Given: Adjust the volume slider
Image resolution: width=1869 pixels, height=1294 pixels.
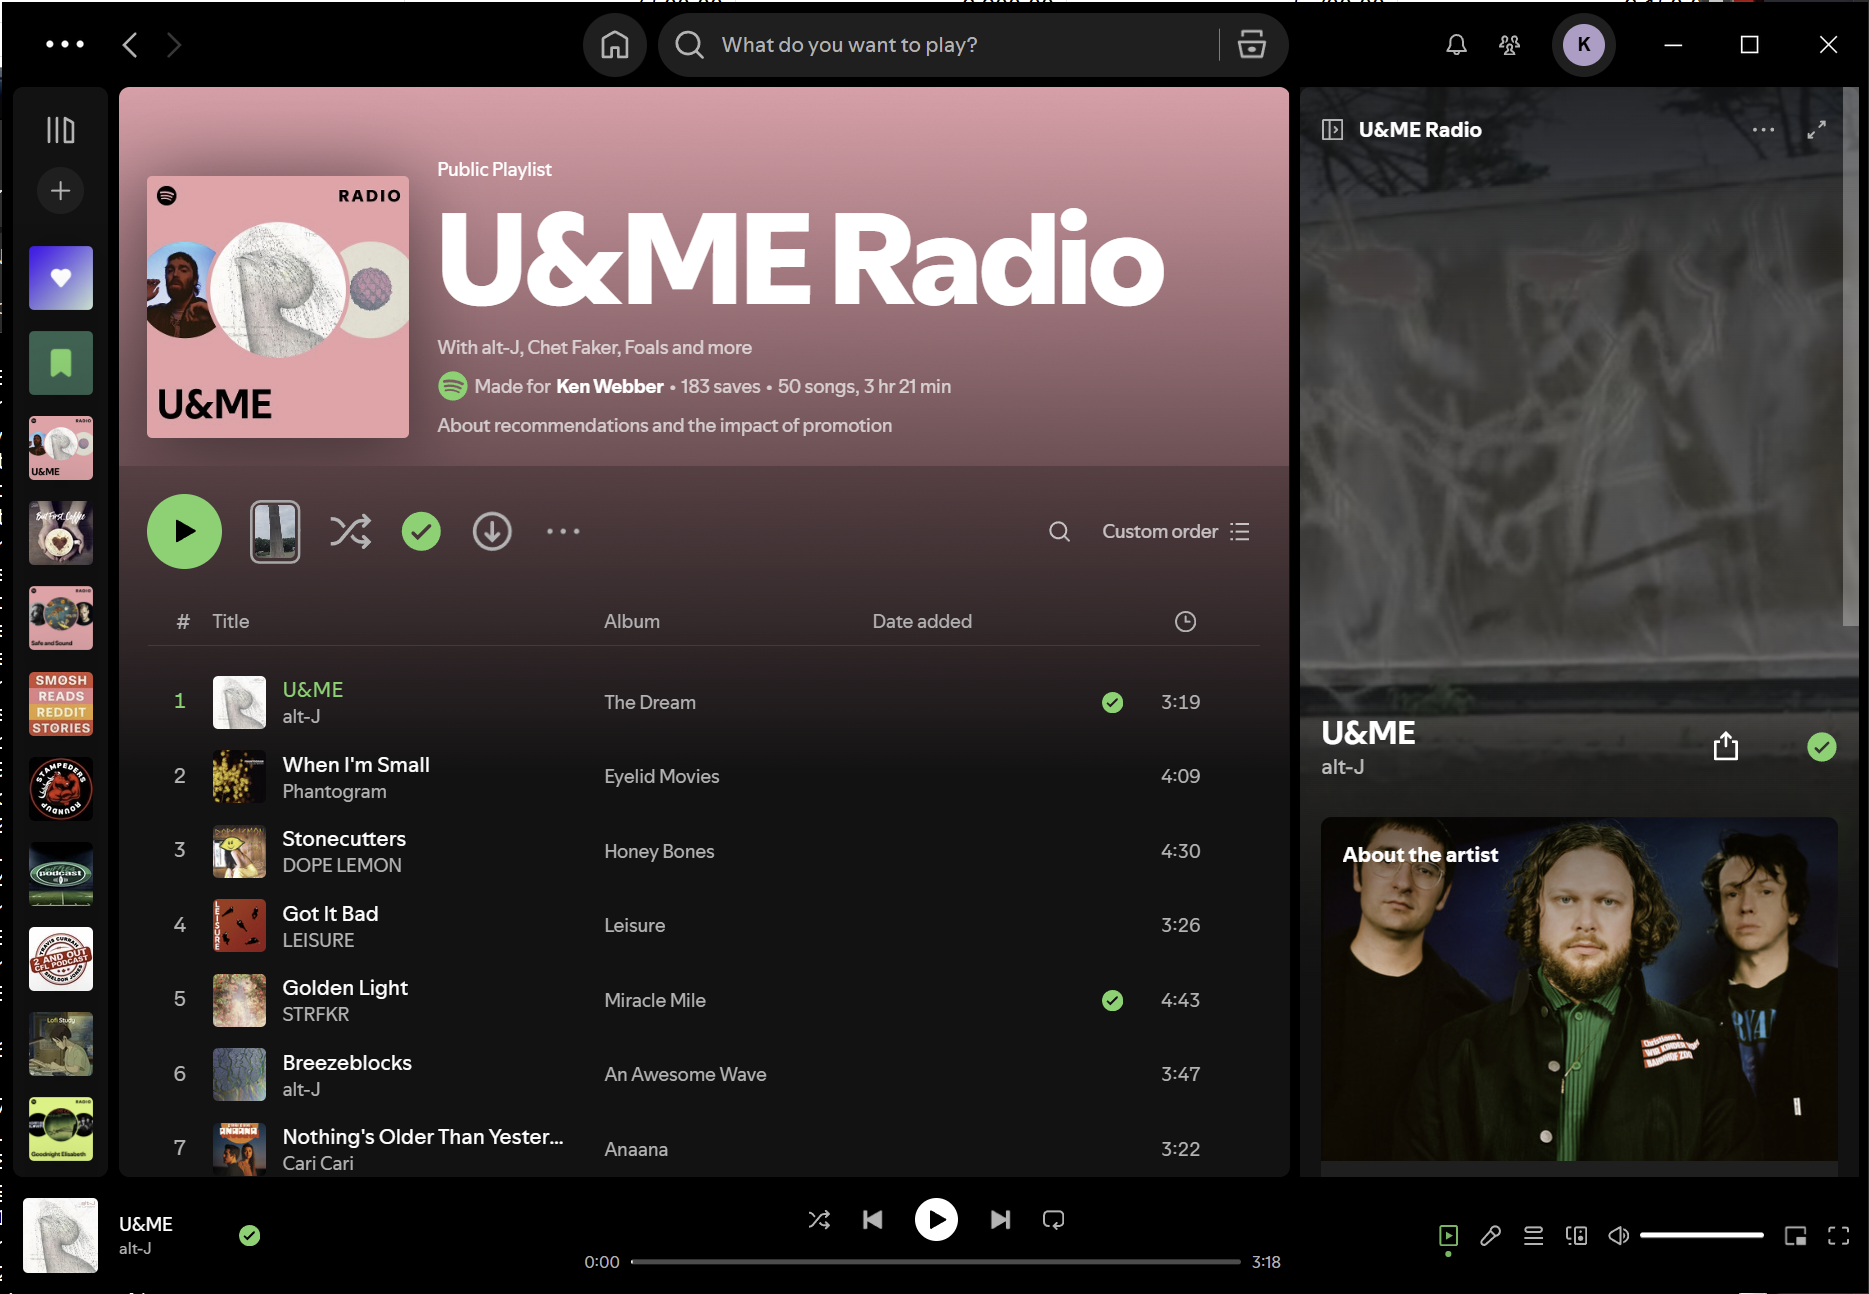Looking at the screenshot, I should coord(1701,1236).
